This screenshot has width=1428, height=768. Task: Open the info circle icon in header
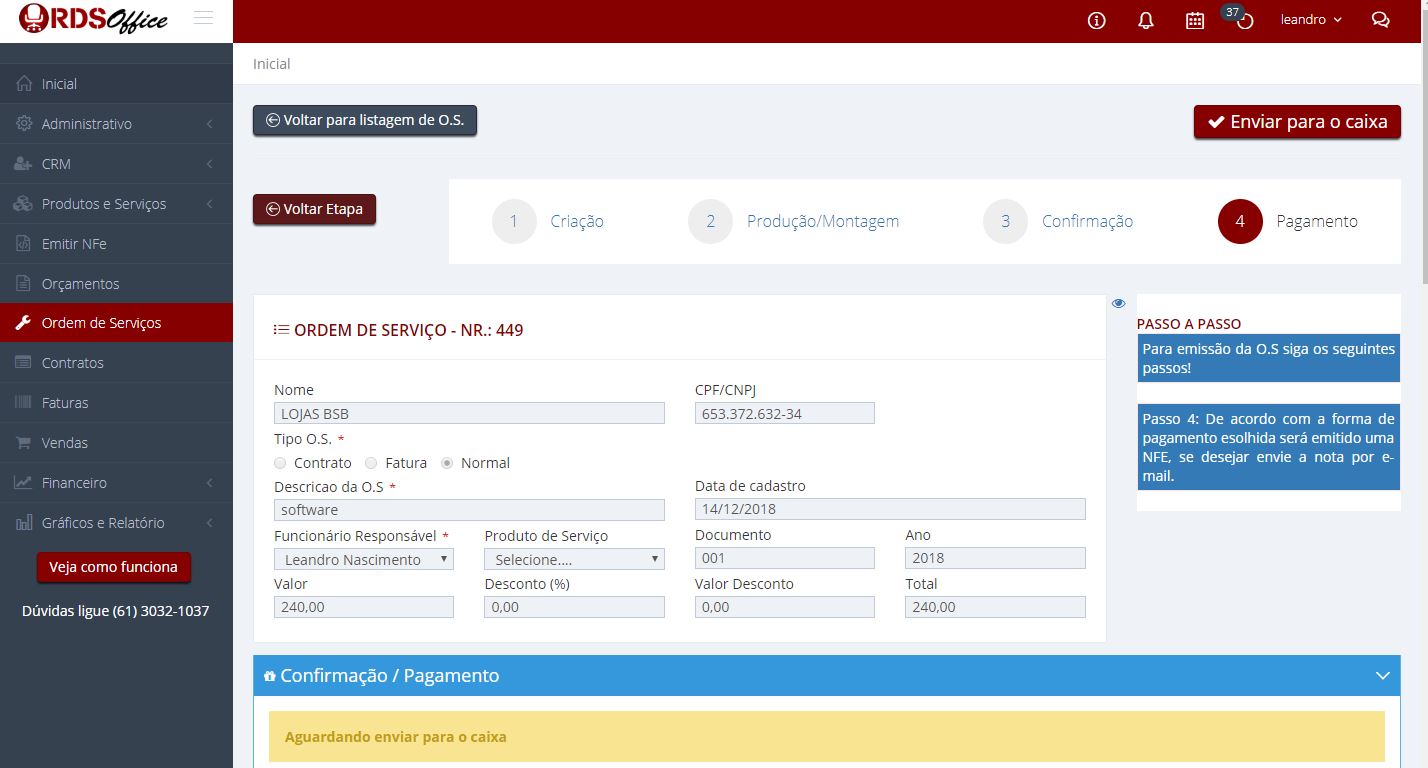(1097, 20)
